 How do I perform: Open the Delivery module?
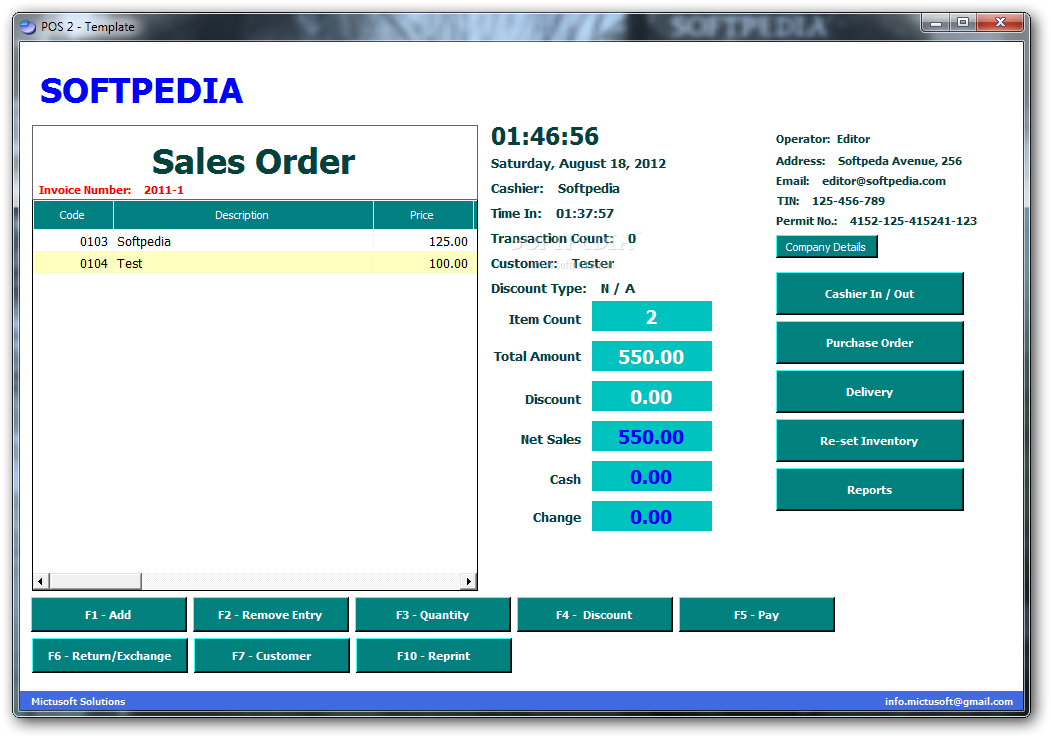(x=869, y=391)
